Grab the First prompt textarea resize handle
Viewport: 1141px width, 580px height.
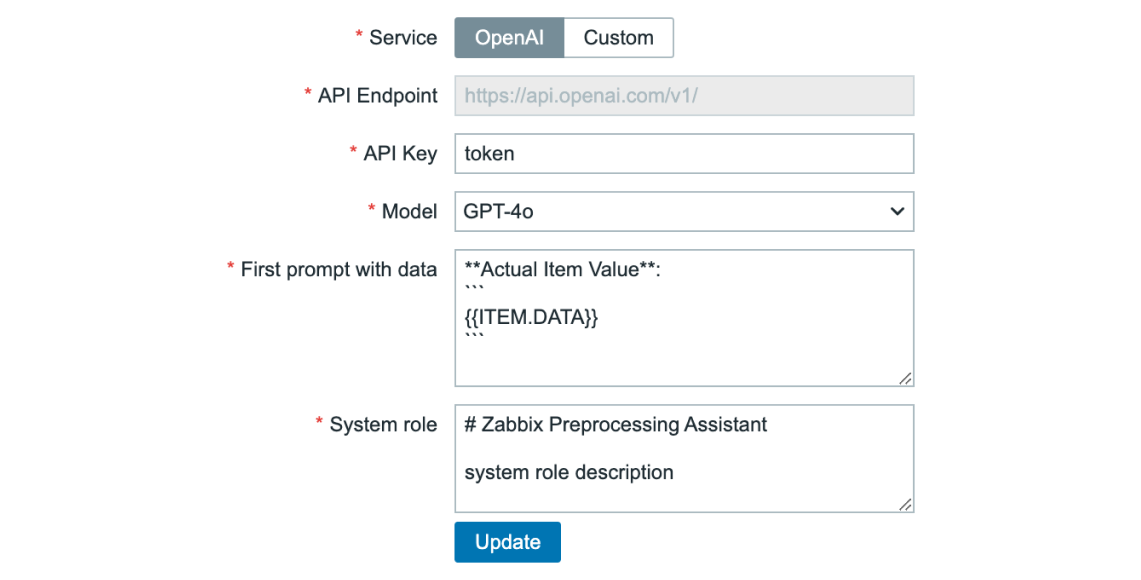[x=905, y=378]
